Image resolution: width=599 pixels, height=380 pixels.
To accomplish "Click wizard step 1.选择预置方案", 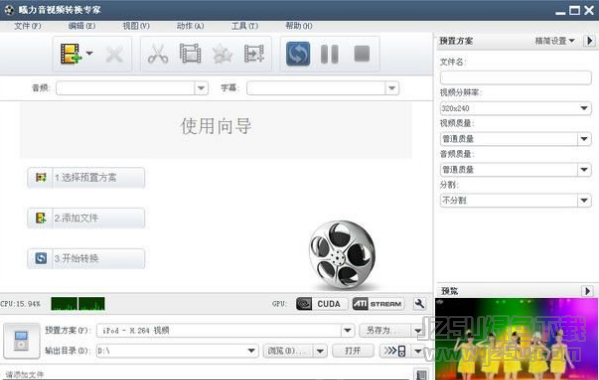I will [86, 178].
